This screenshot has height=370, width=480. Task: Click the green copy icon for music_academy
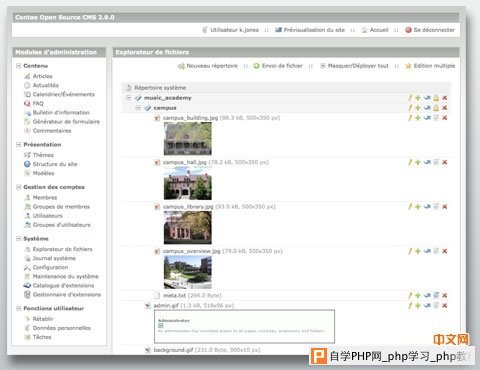point(418,98)
